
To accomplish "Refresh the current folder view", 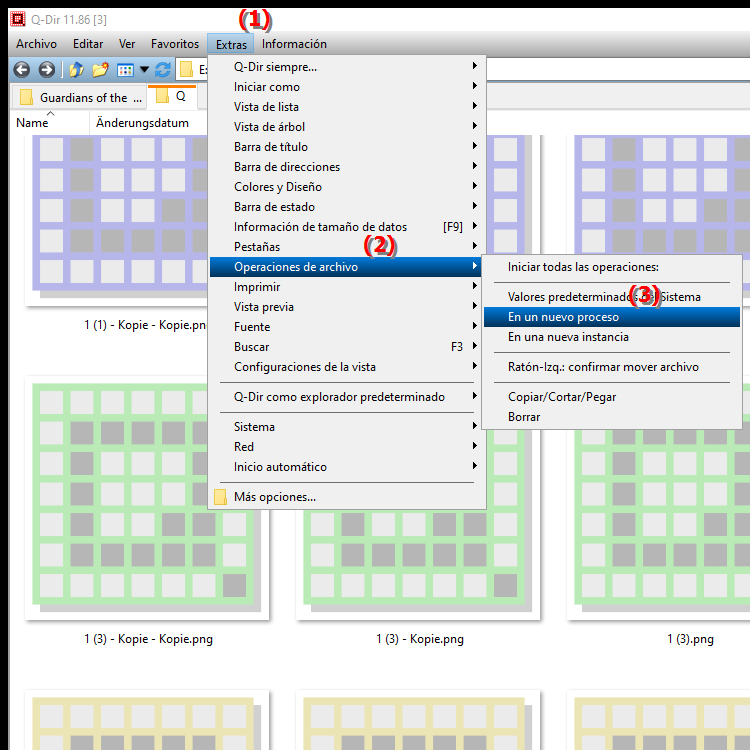I will click(163, 70).
